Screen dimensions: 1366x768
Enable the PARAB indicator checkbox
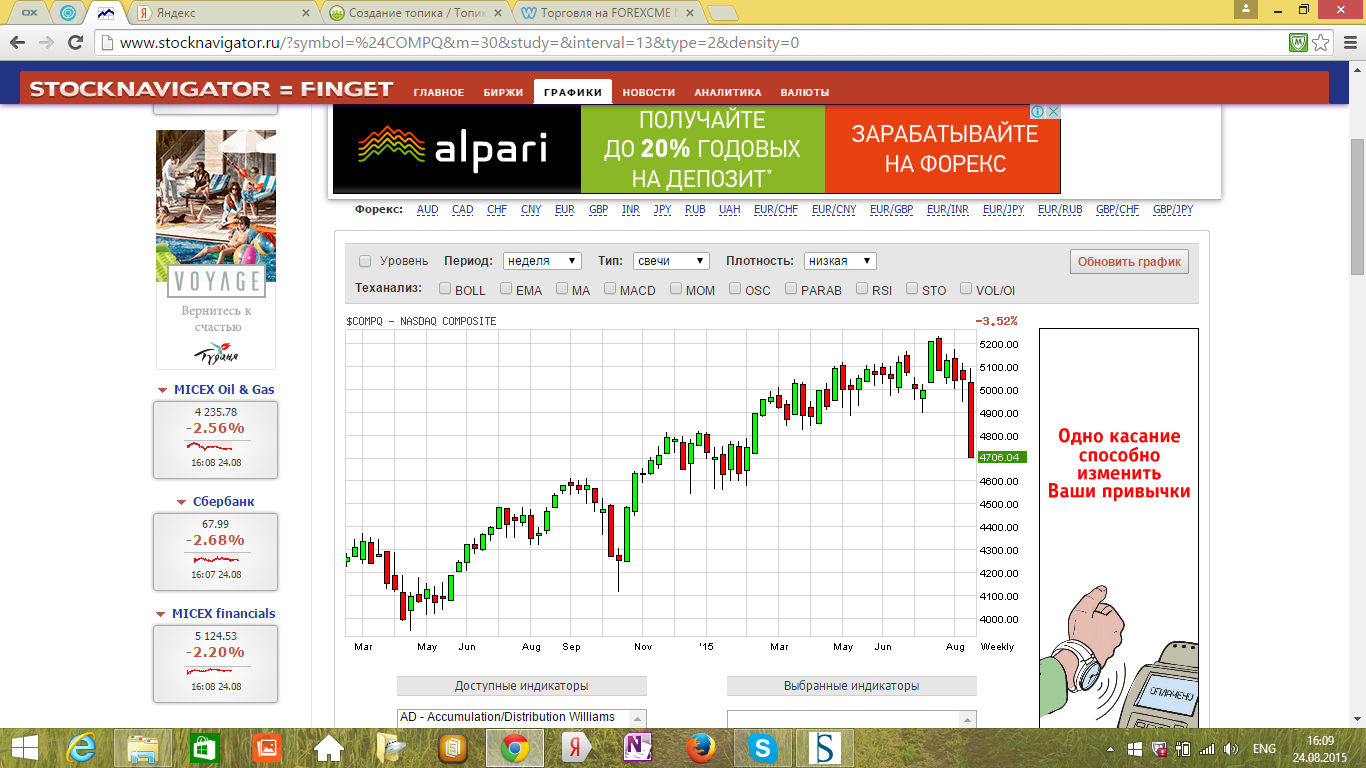tap(791, 289)
